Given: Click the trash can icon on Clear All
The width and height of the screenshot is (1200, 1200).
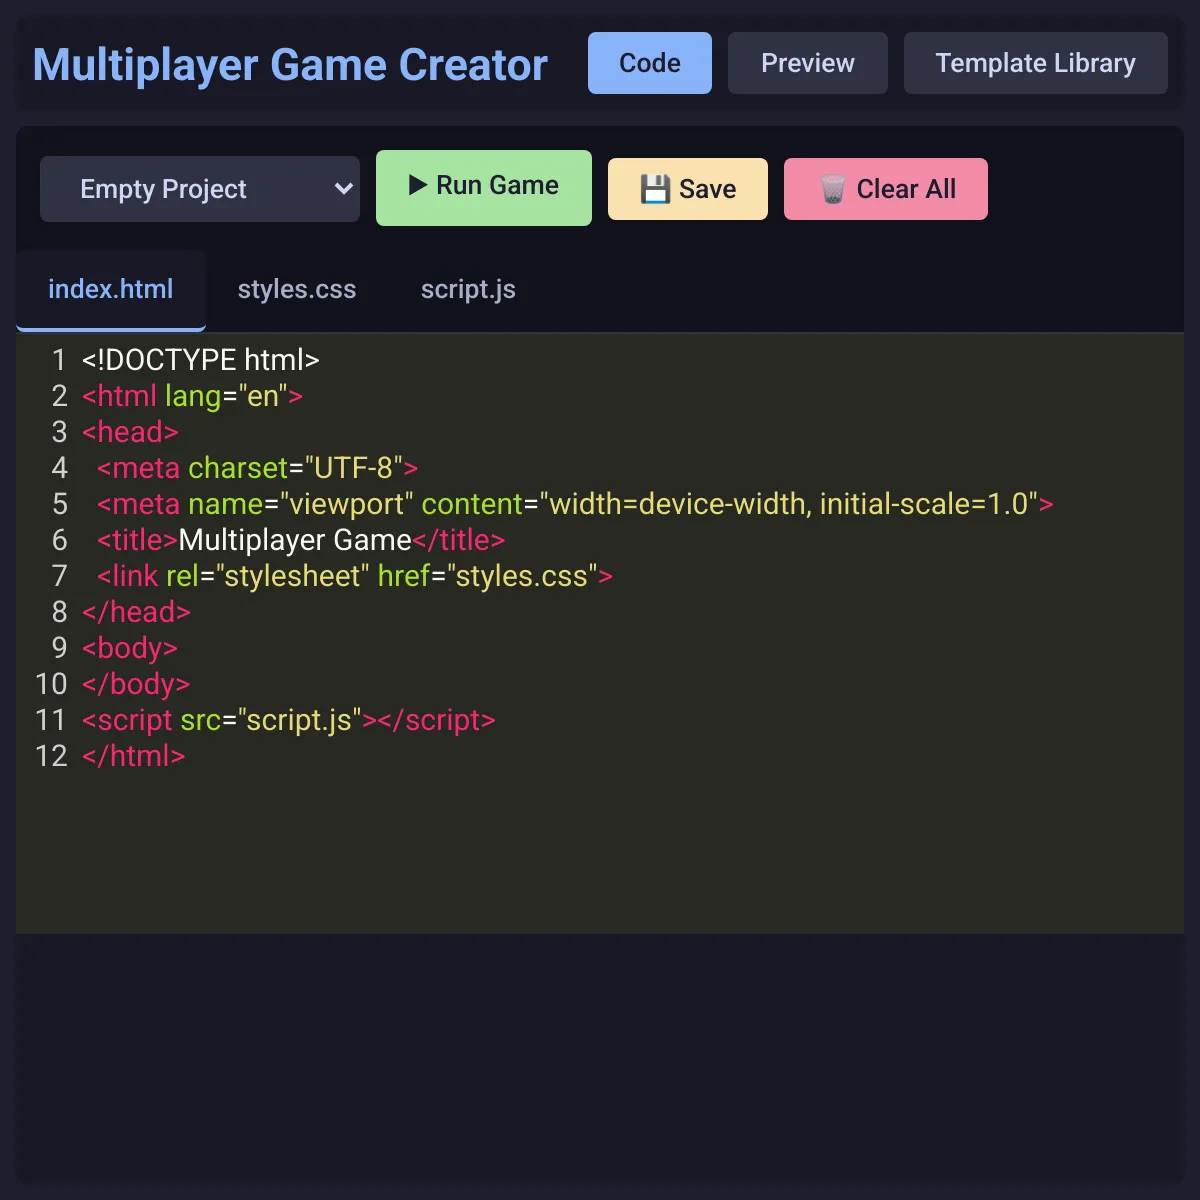Looking at the screenshot, I should pos(832,189).
